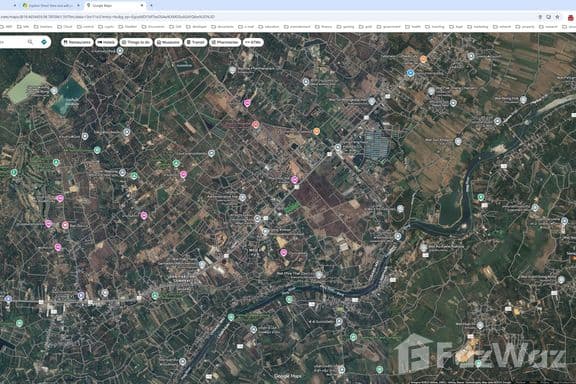Open the hosting bookmarks folder
The image size is (576, 384).
(x=435, y=27)
